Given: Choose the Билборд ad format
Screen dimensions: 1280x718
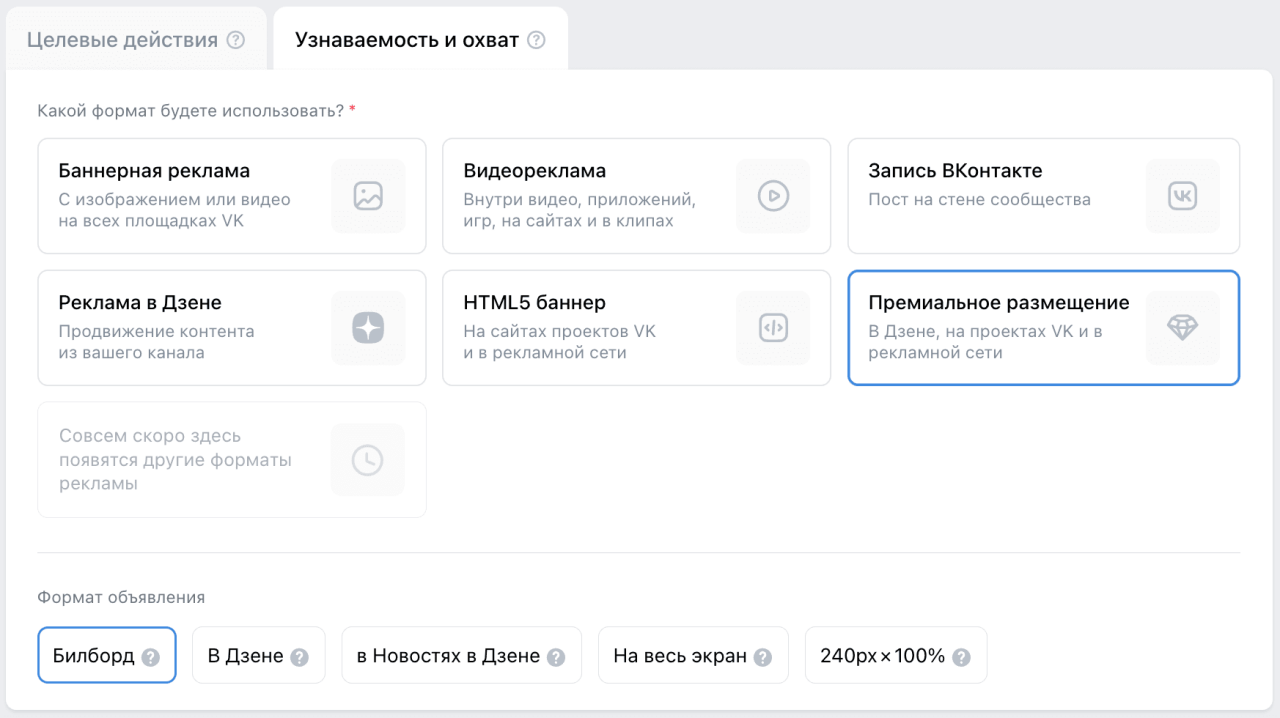Looking at the screenshot, I should point(94,656).
